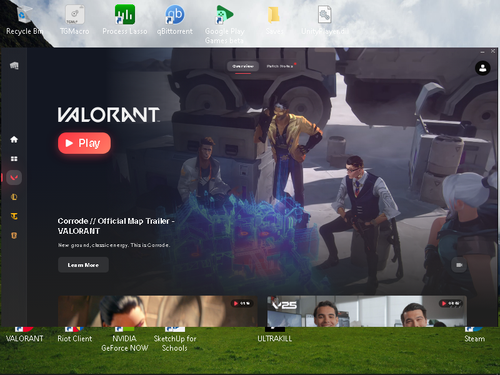Minimize the Riot Client window
This screenshot has width=500, height=375.
pyautogui.click(x=482, y=52)
